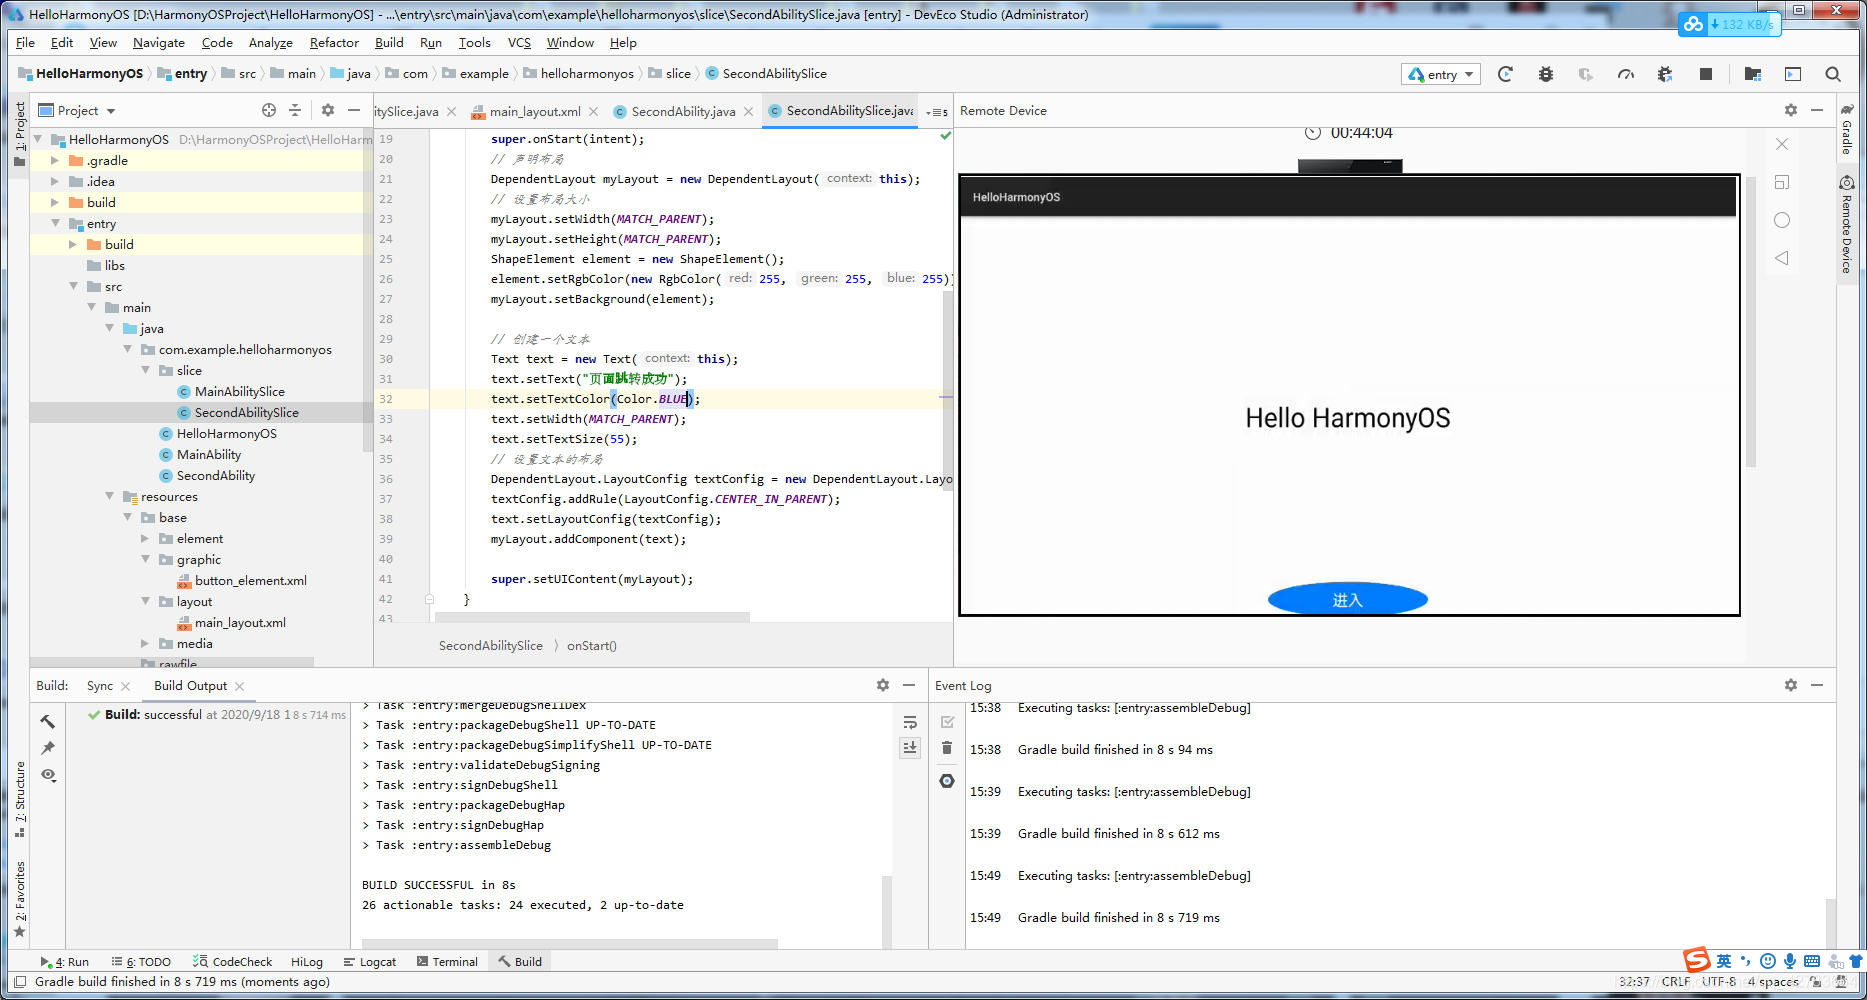Close the remote device emulator session
Screen dimensions: 1867x1000
coord(1782,144)
